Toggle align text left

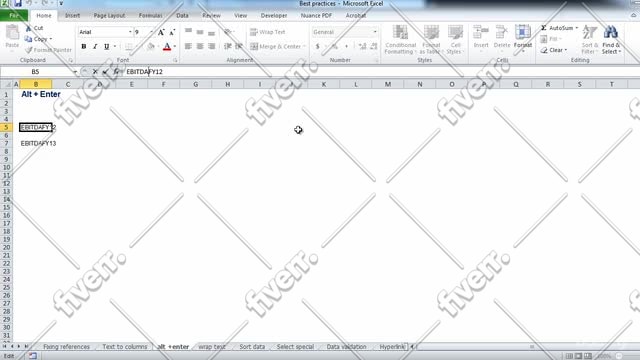coord(188,47)
